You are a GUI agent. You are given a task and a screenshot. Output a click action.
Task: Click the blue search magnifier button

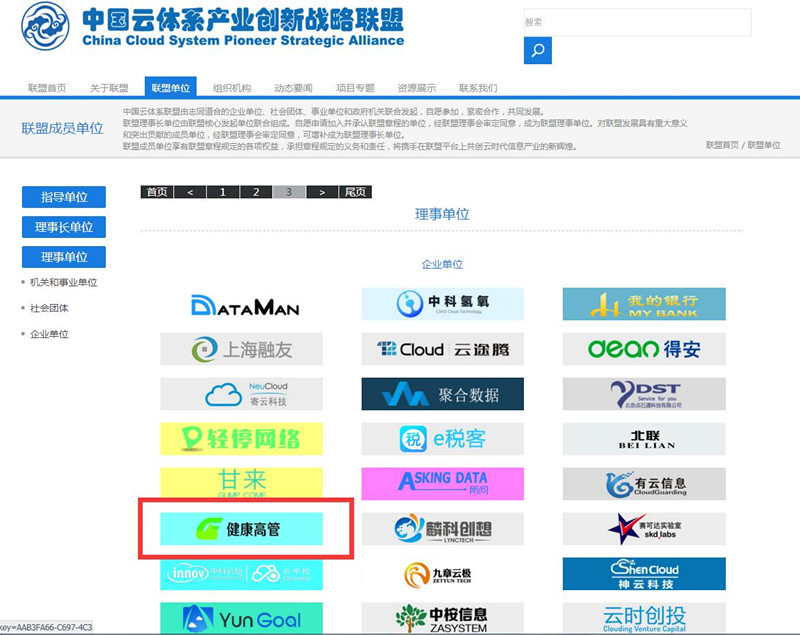point(537,50)
